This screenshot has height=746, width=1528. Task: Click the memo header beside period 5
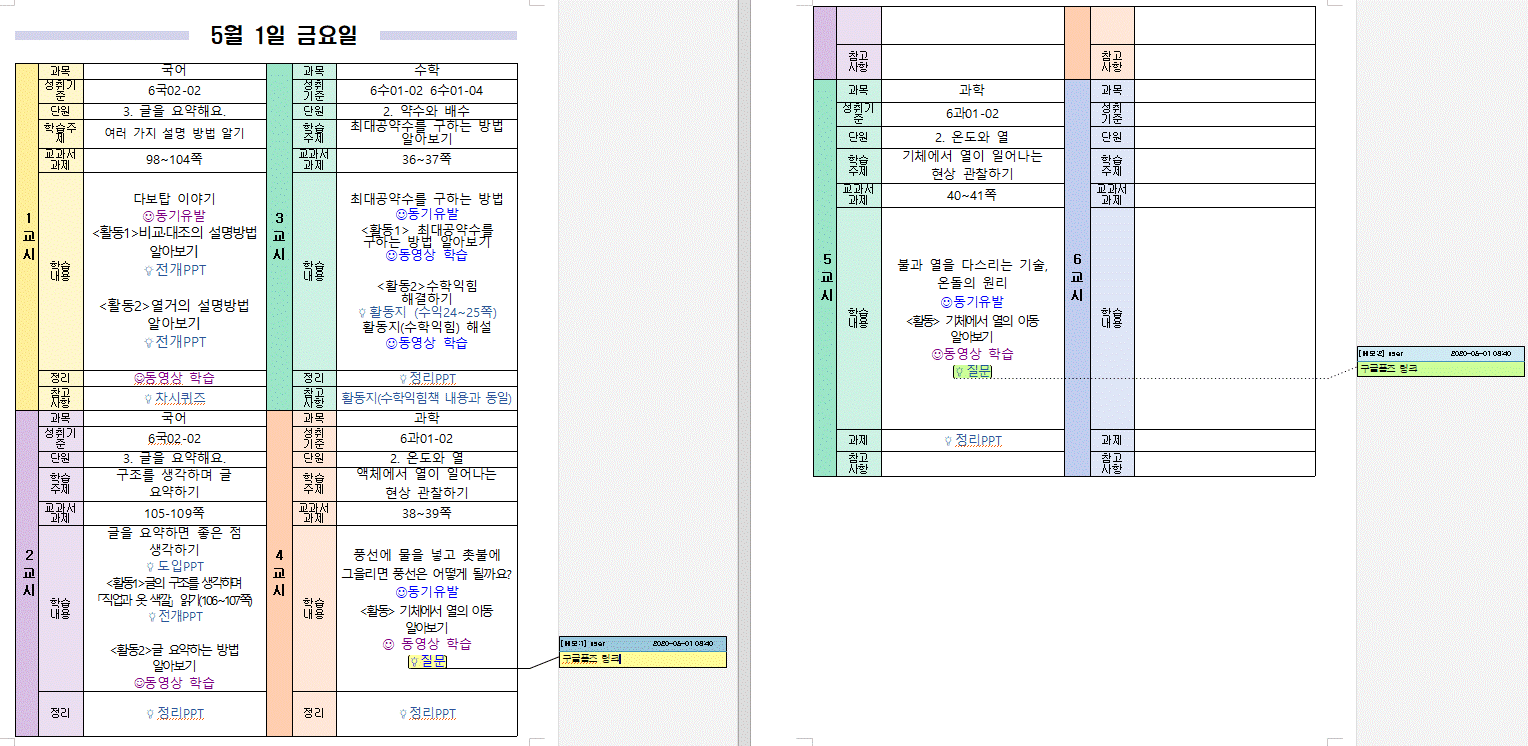(x=1440, y=353)
